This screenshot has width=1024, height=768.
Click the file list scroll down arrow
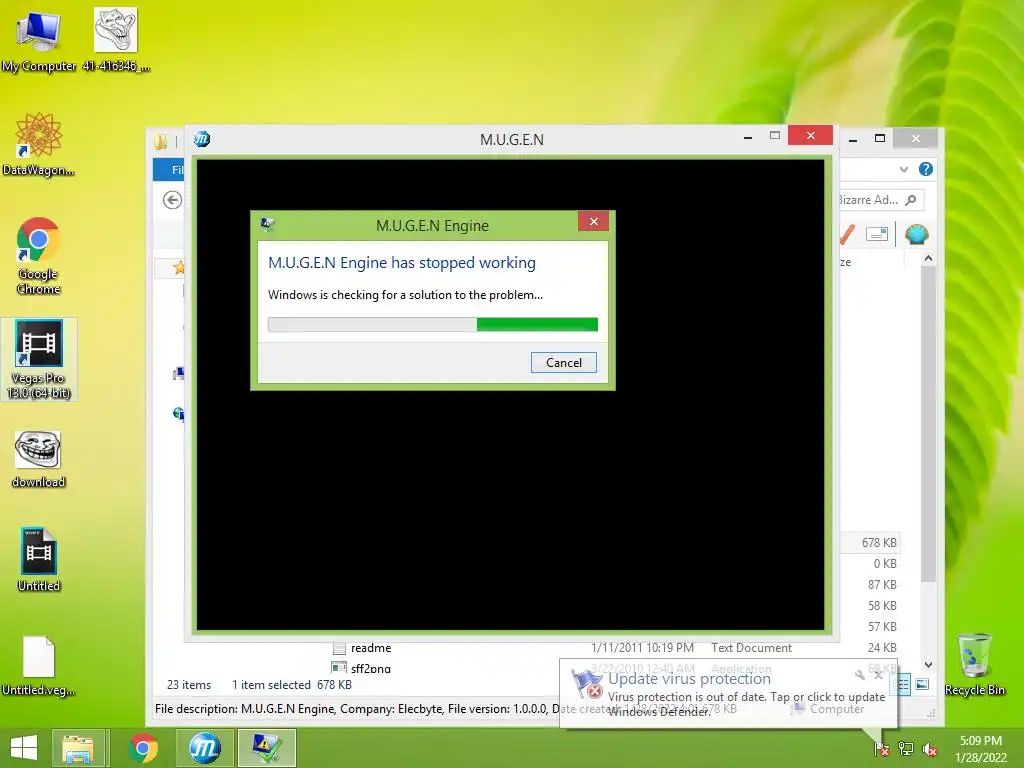coord(928,665)
